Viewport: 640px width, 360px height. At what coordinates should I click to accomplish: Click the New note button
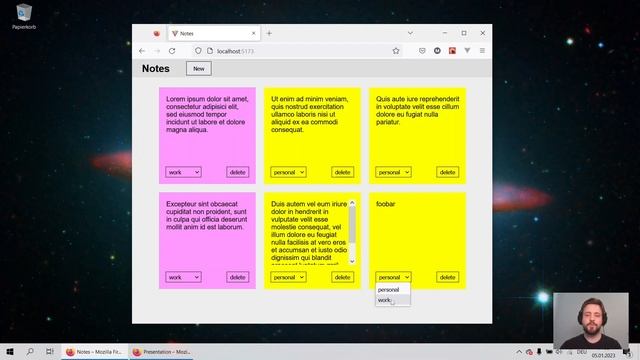point(199,69)
